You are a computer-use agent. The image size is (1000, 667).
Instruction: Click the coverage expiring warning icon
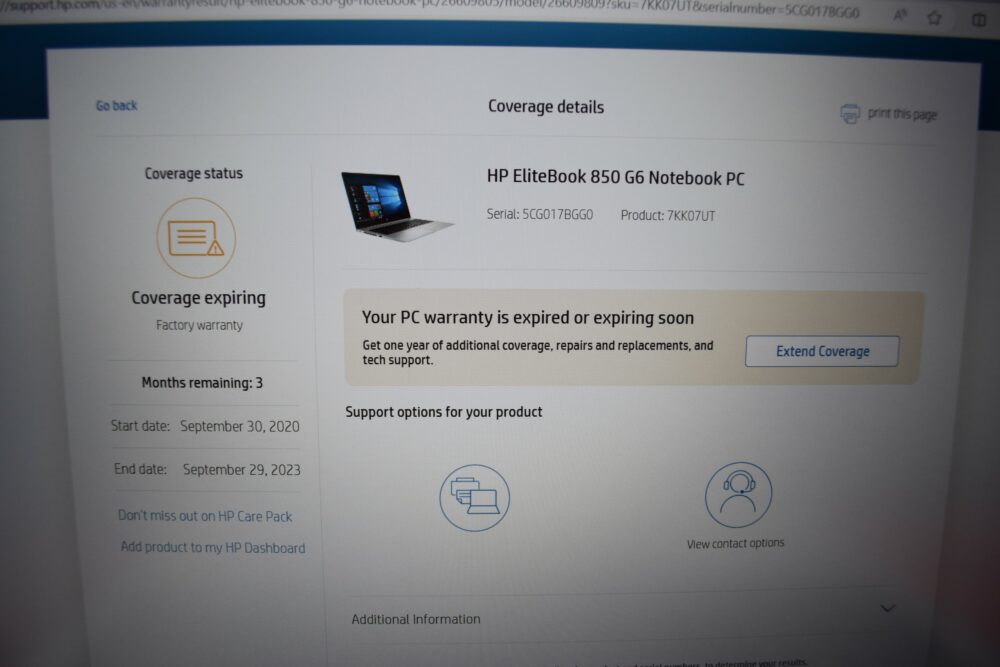[196, 238]
